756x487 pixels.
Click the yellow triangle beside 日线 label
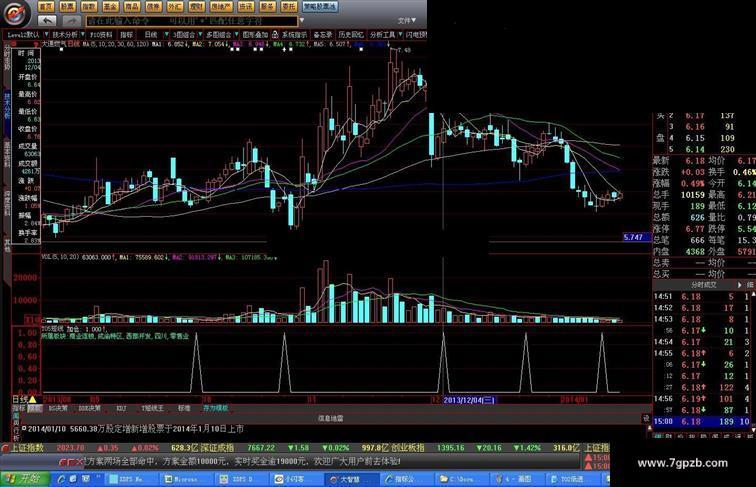pyautogui.click(x=32, y=400)
